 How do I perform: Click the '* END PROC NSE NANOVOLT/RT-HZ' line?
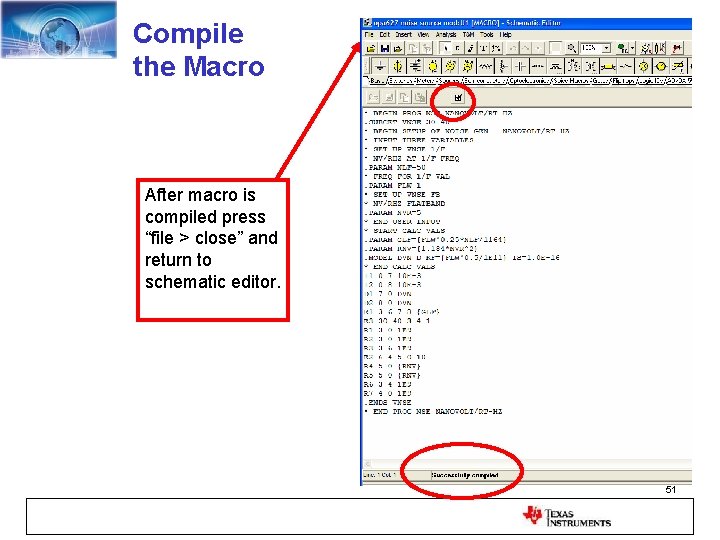(433, 411)
